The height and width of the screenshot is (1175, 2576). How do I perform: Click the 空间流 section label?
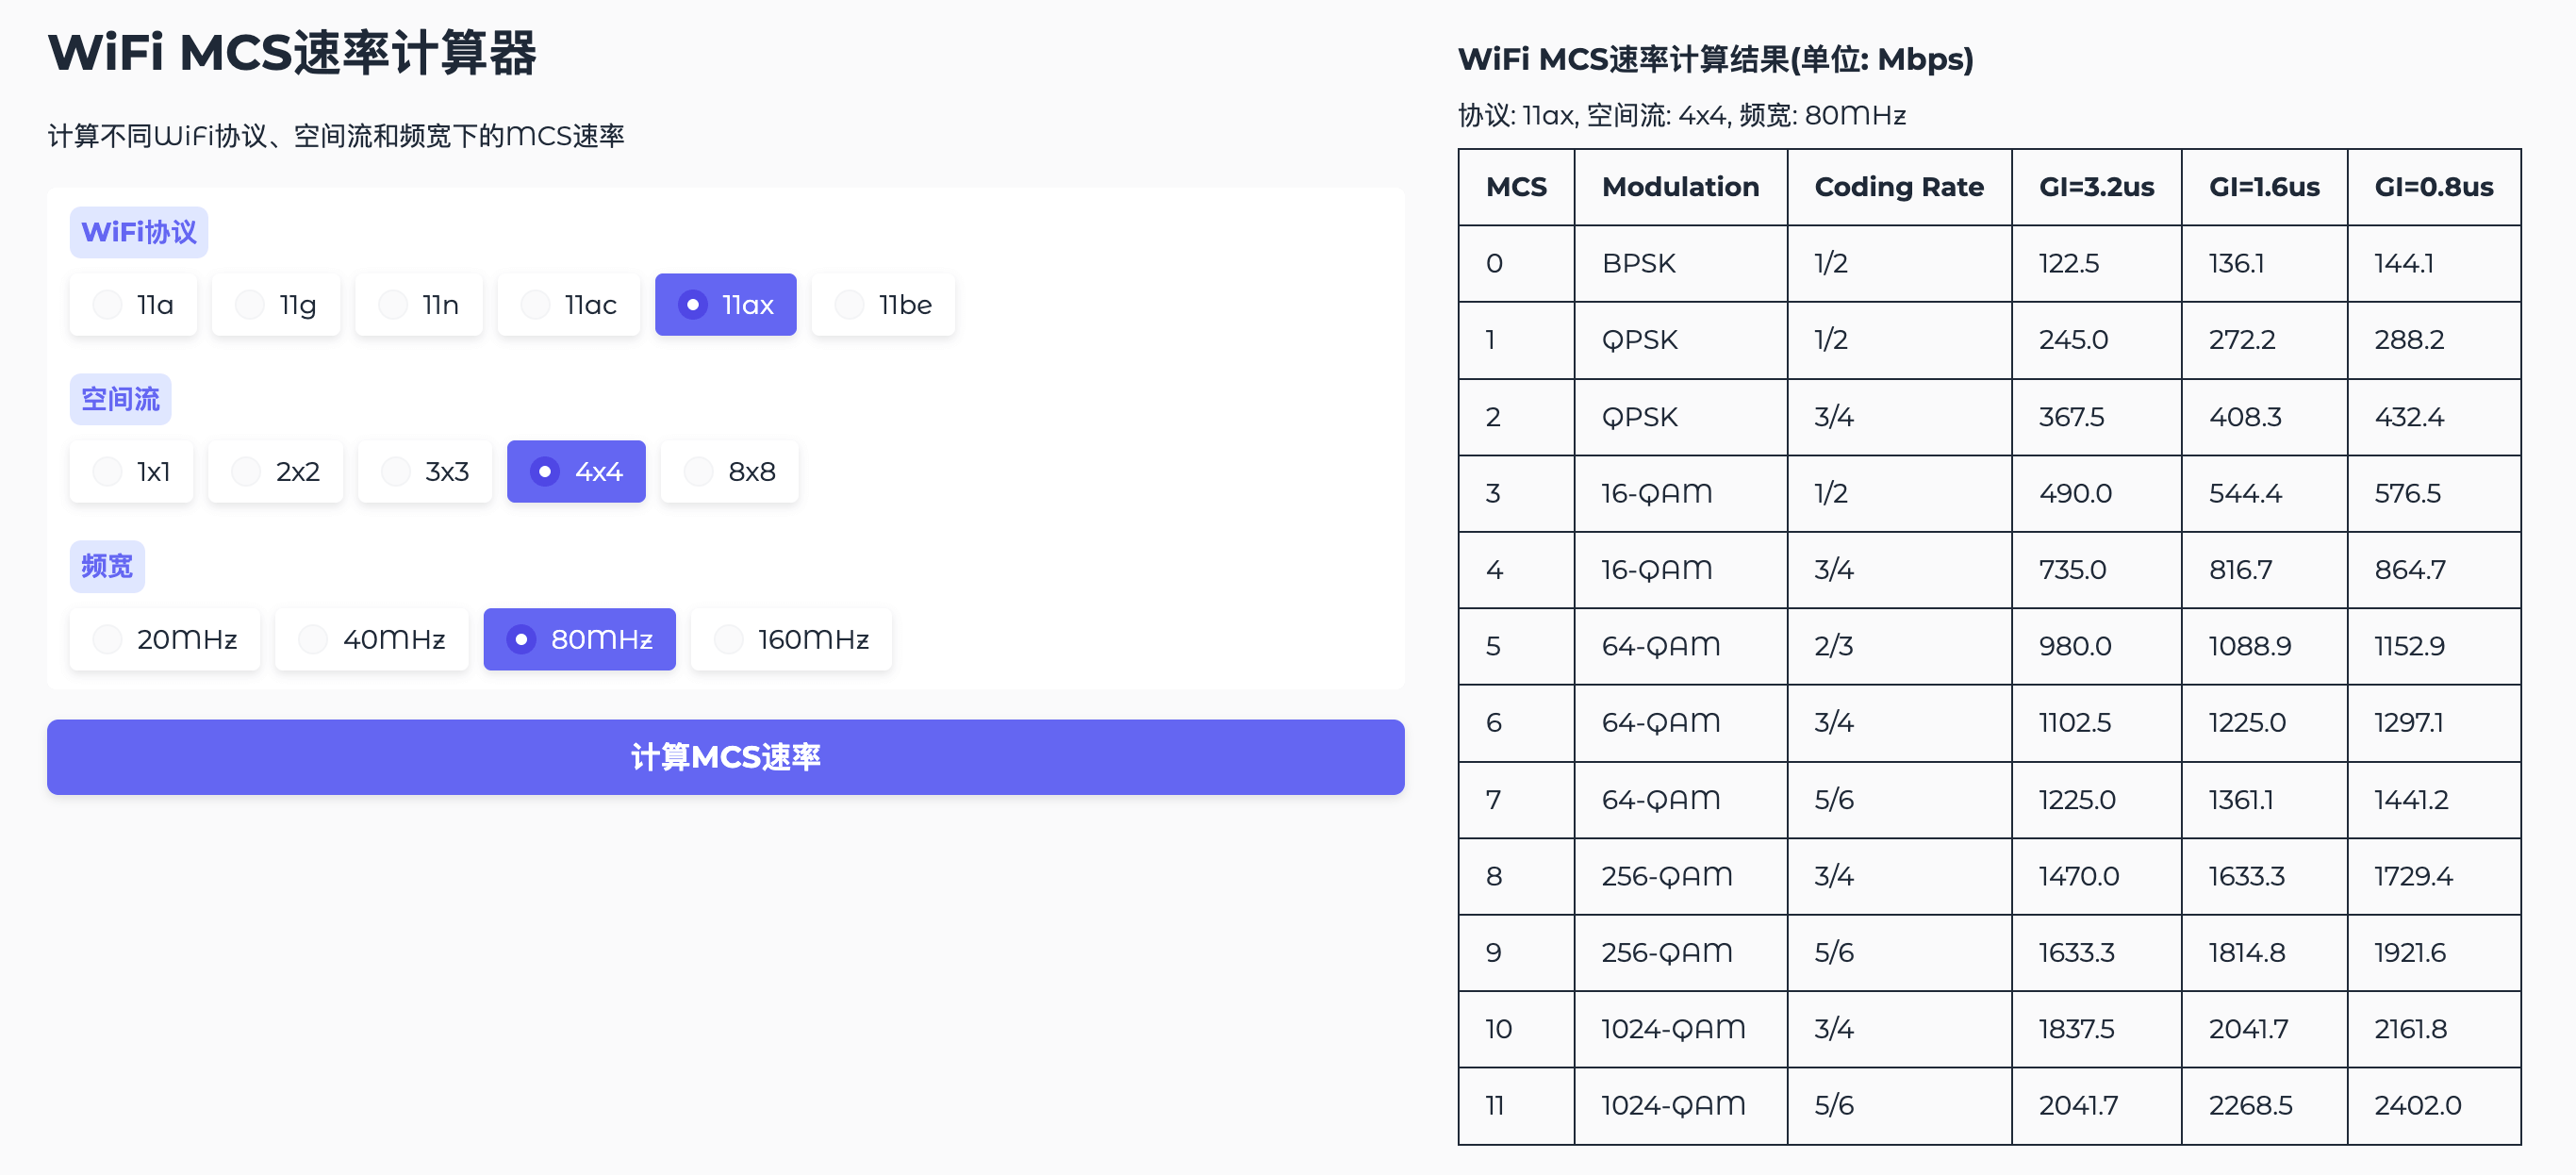pos(121,399)
